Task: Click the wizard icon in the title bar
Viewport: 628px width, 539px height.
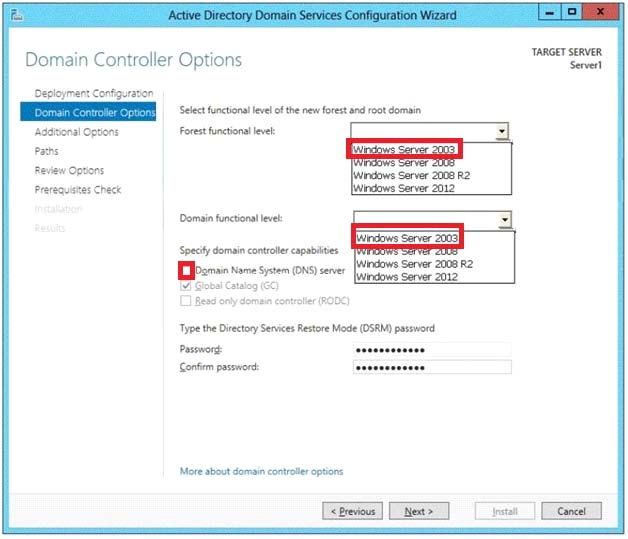Action: pos(17,15)
